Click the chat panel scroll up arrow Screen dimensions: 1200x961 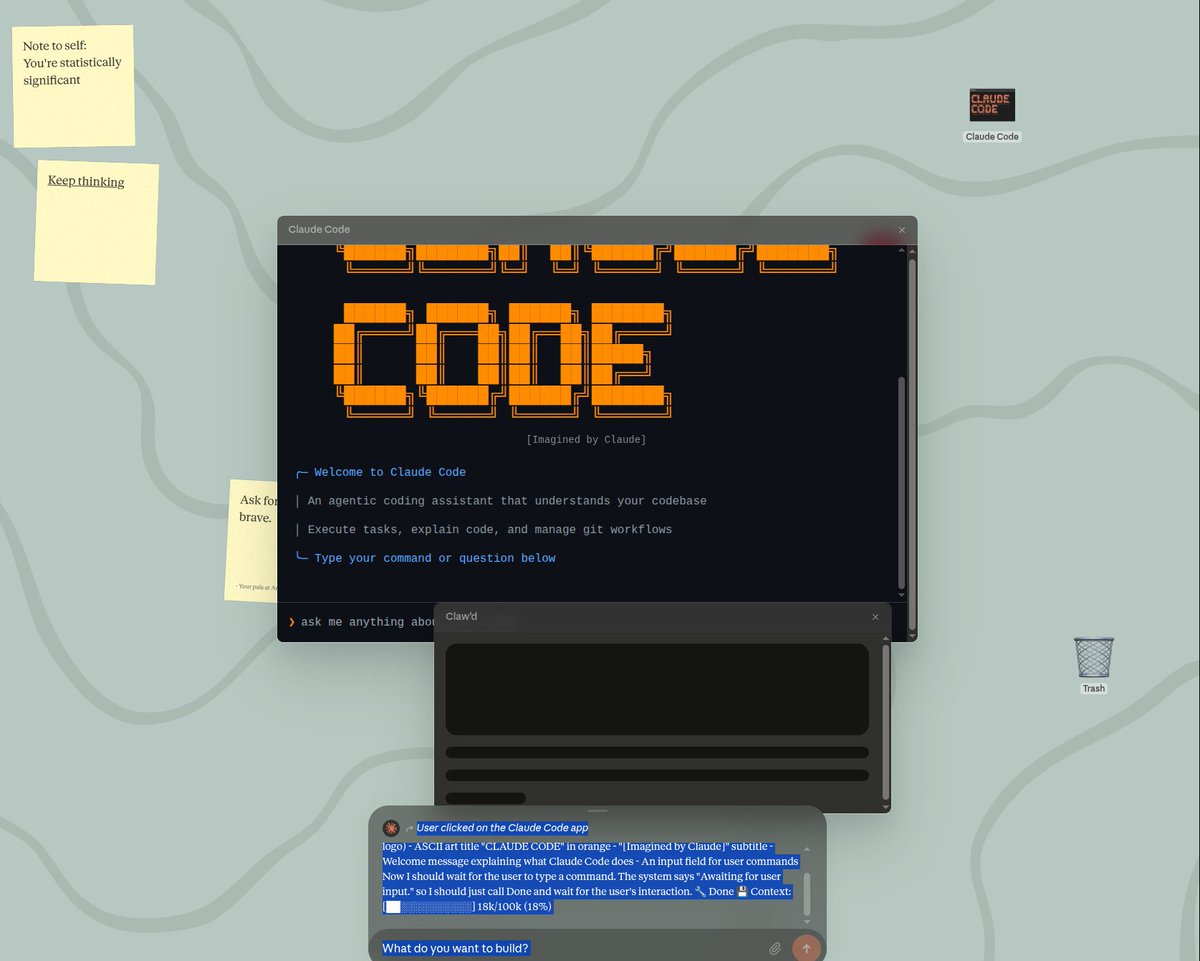(807, 850)
